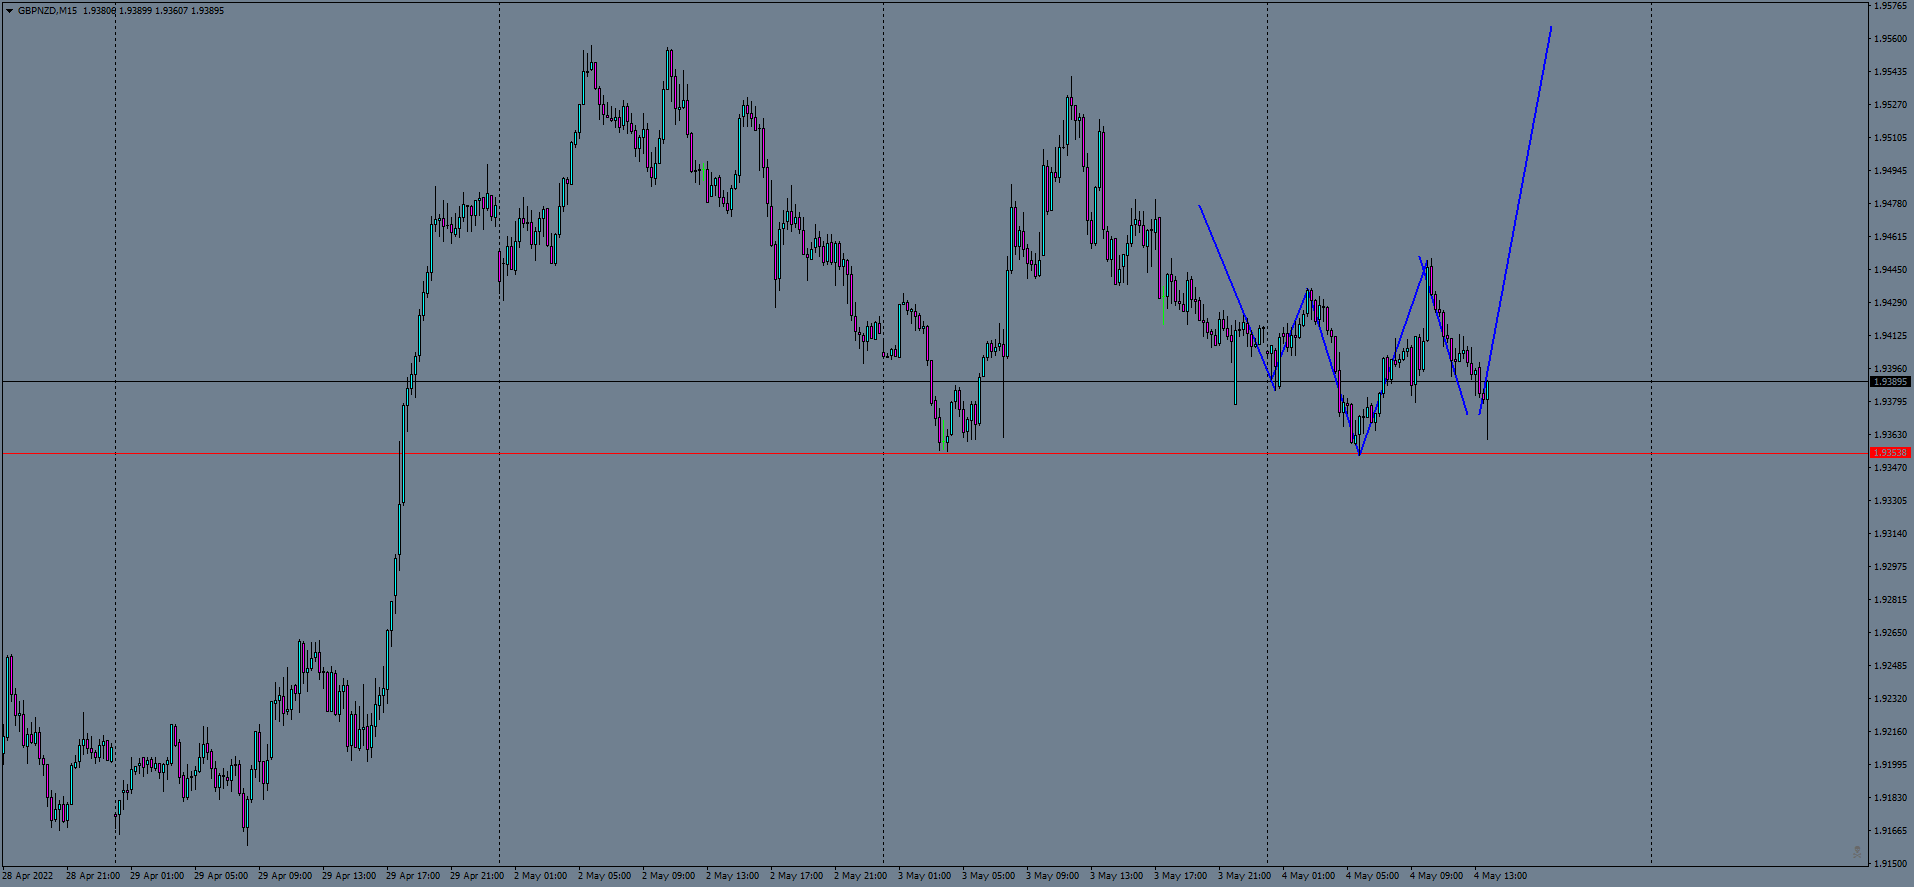The image size is (1914, 887).
Task: Click the 4 May 09:00 time label
Action: 1436,876
